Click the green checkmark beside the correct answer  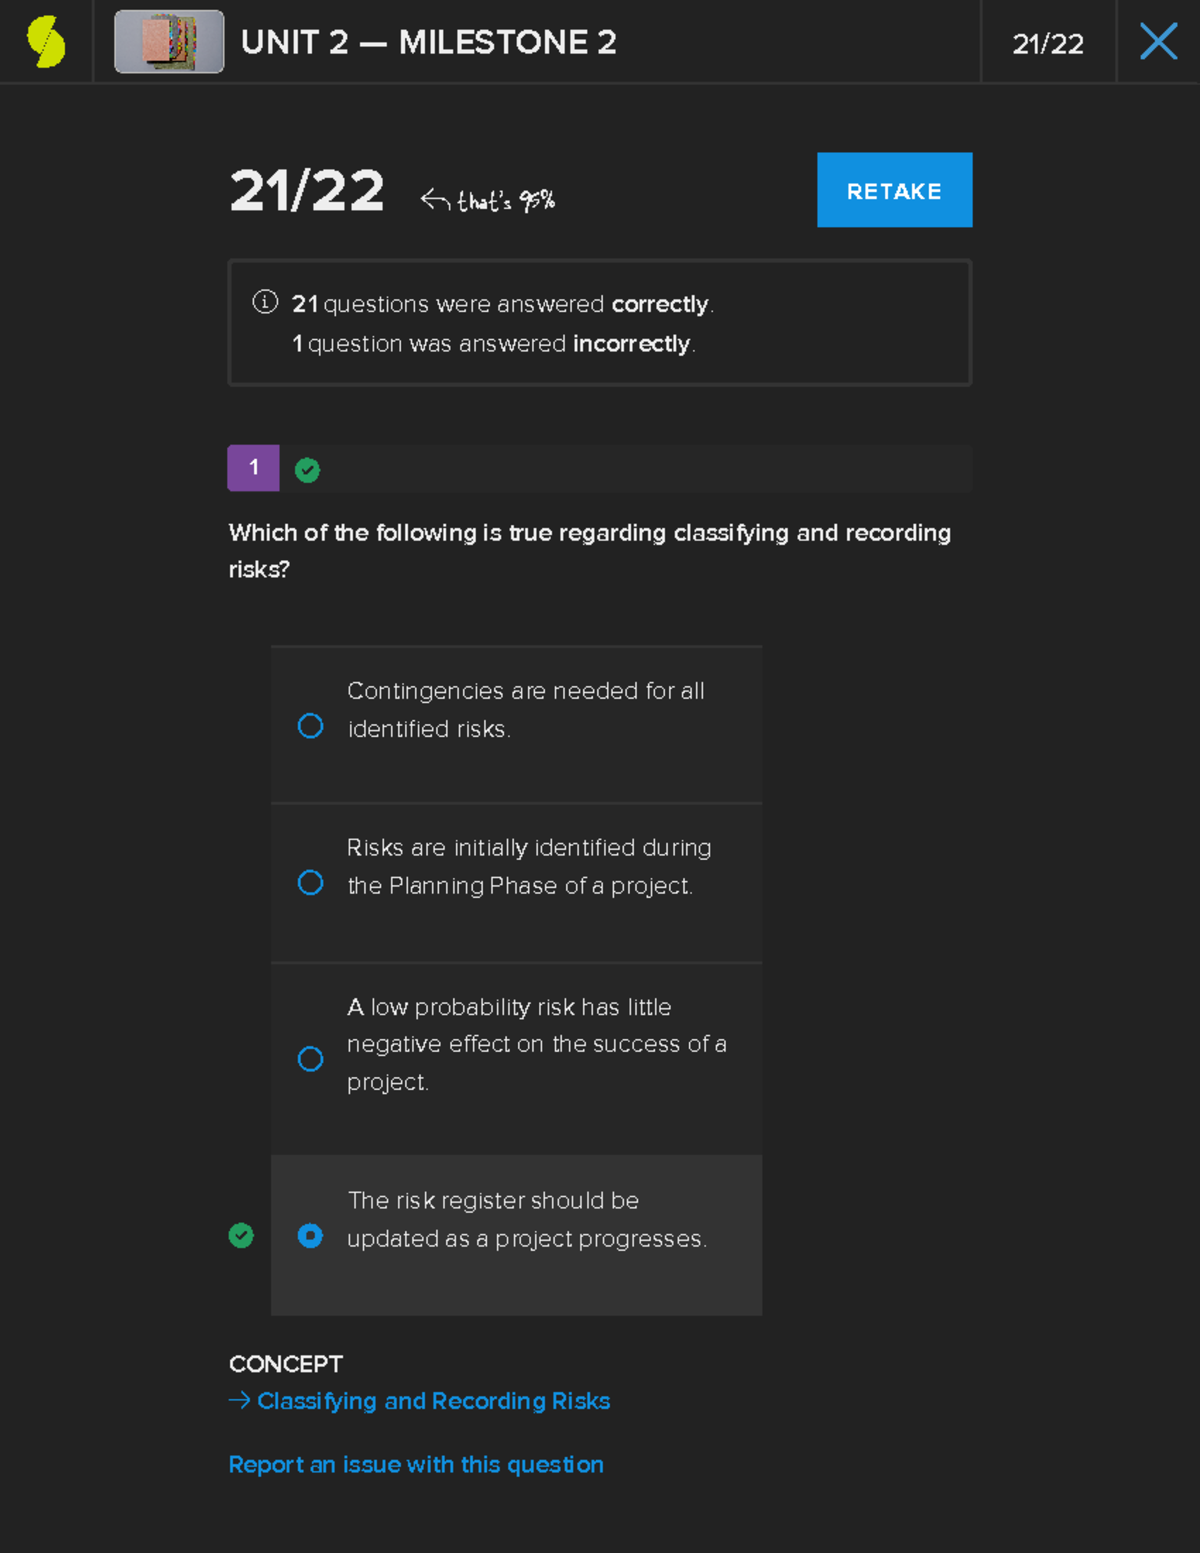(x=241, y=1236)
